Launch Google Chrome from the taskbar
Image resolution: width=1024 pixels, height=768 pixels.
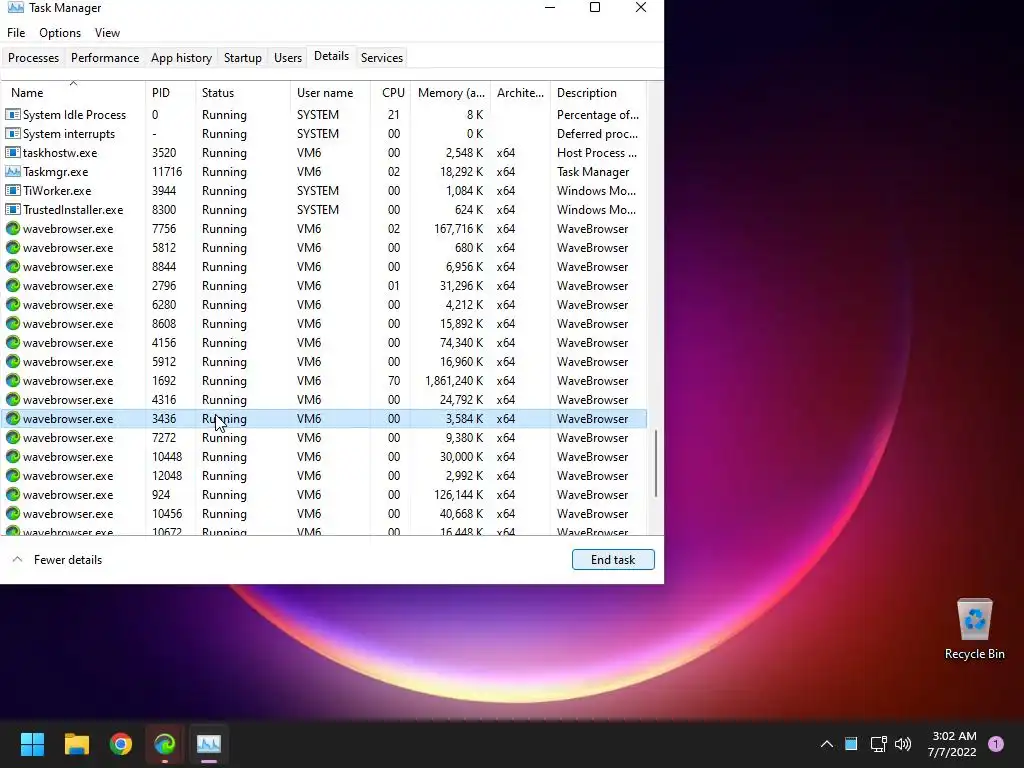[121, 744]
